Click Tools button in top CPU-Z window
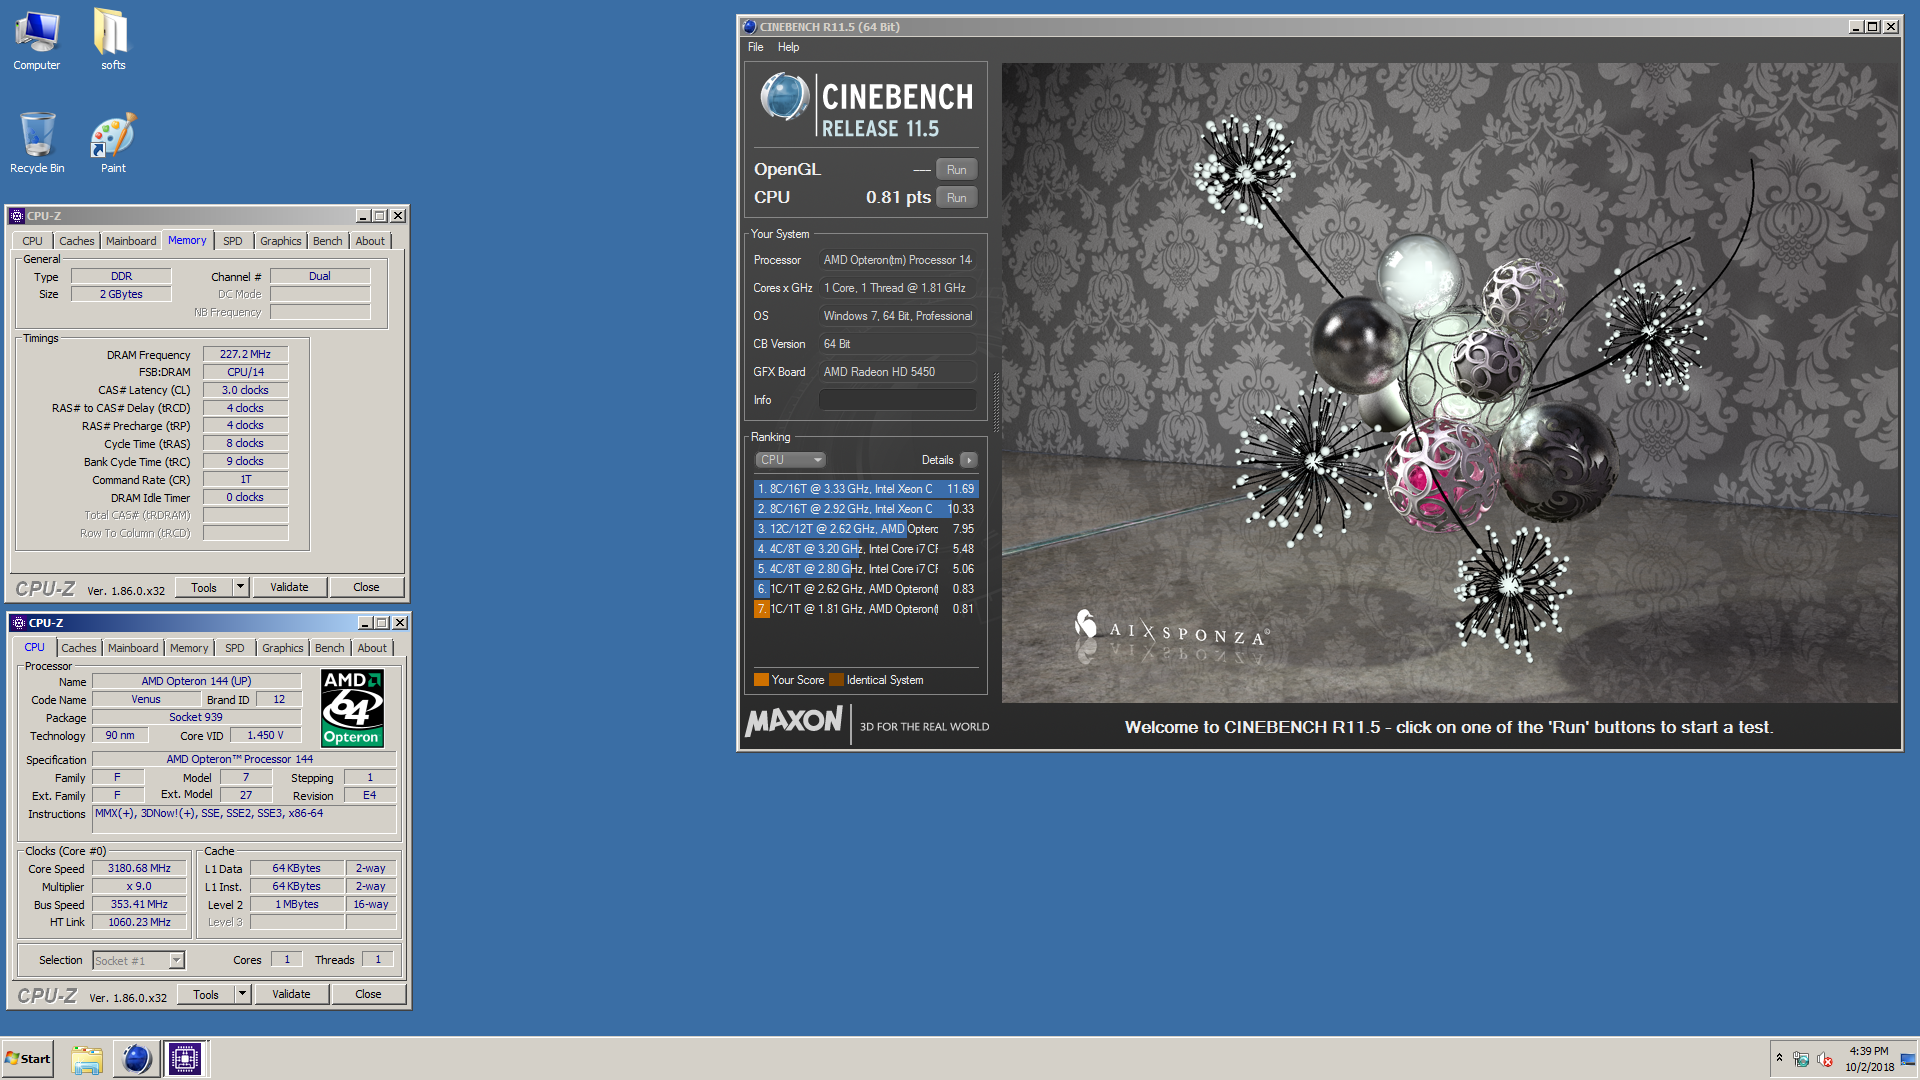This screenshot has width=1920, height=1080. (x=204, y=587)
